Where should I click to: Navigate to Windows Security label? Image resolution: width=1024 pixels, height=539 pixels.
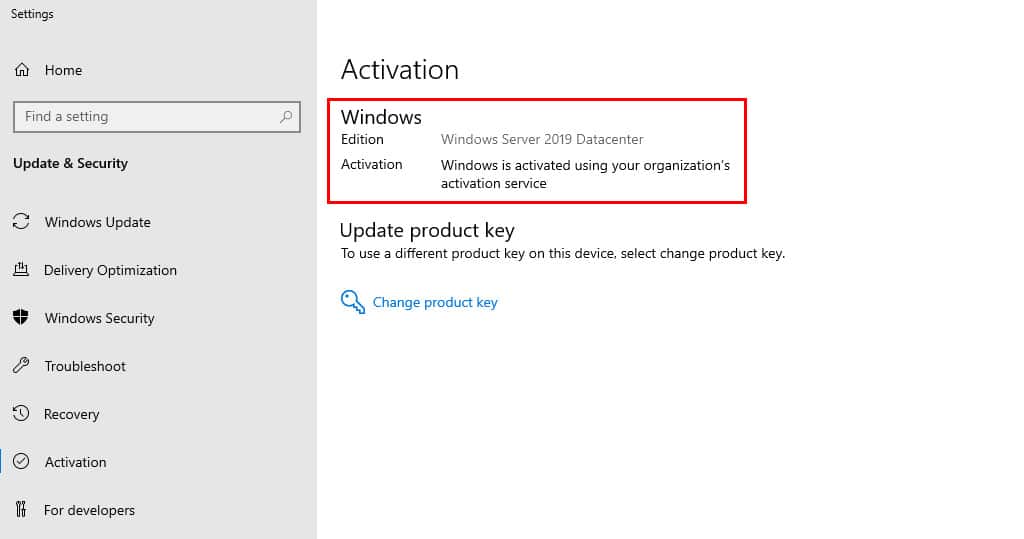pos(99,318)
